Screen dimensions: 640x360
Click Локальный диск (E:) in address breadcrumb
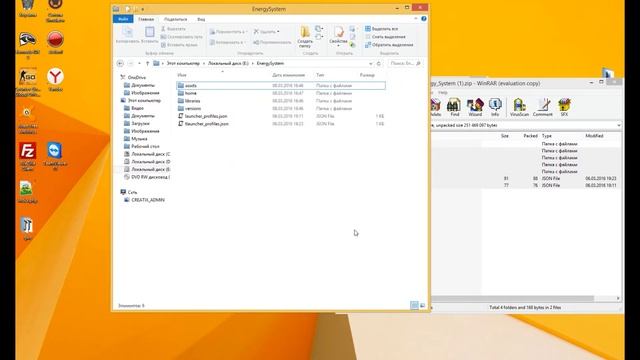pyautogui.click(x=228, y=64)
